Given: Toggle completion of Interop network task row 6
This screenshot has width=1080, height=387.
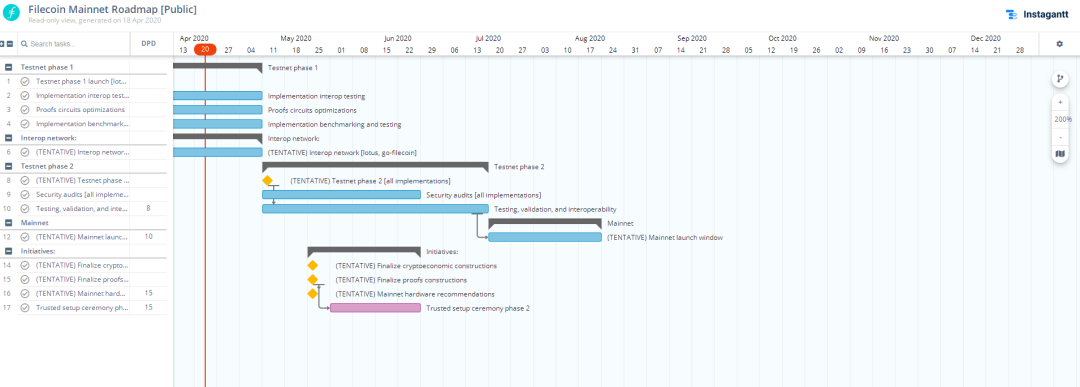Looking at the screenshot, I should (x=25, y=152).
